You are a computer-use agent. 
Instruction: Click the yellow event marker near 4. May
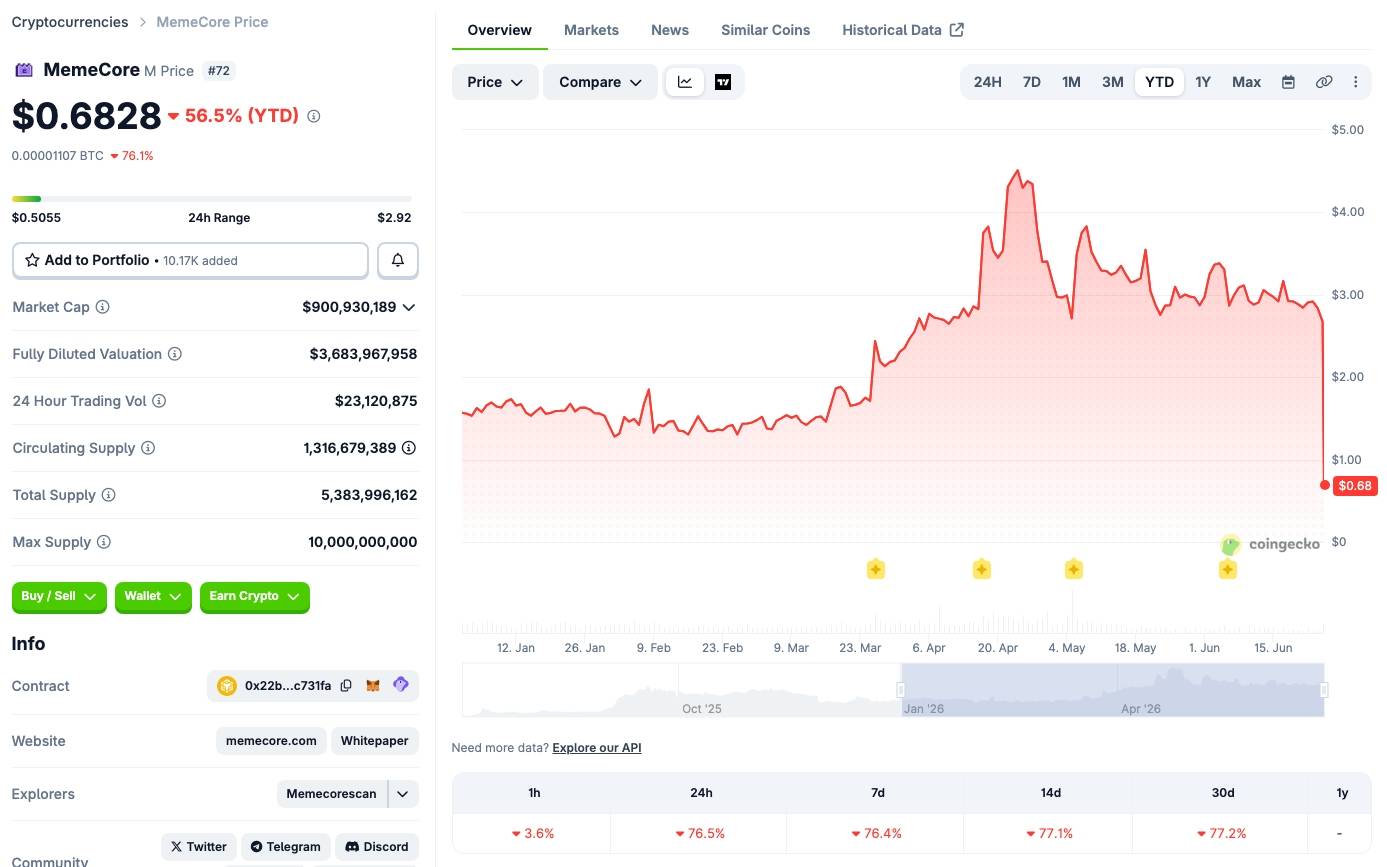(1074, 569)
